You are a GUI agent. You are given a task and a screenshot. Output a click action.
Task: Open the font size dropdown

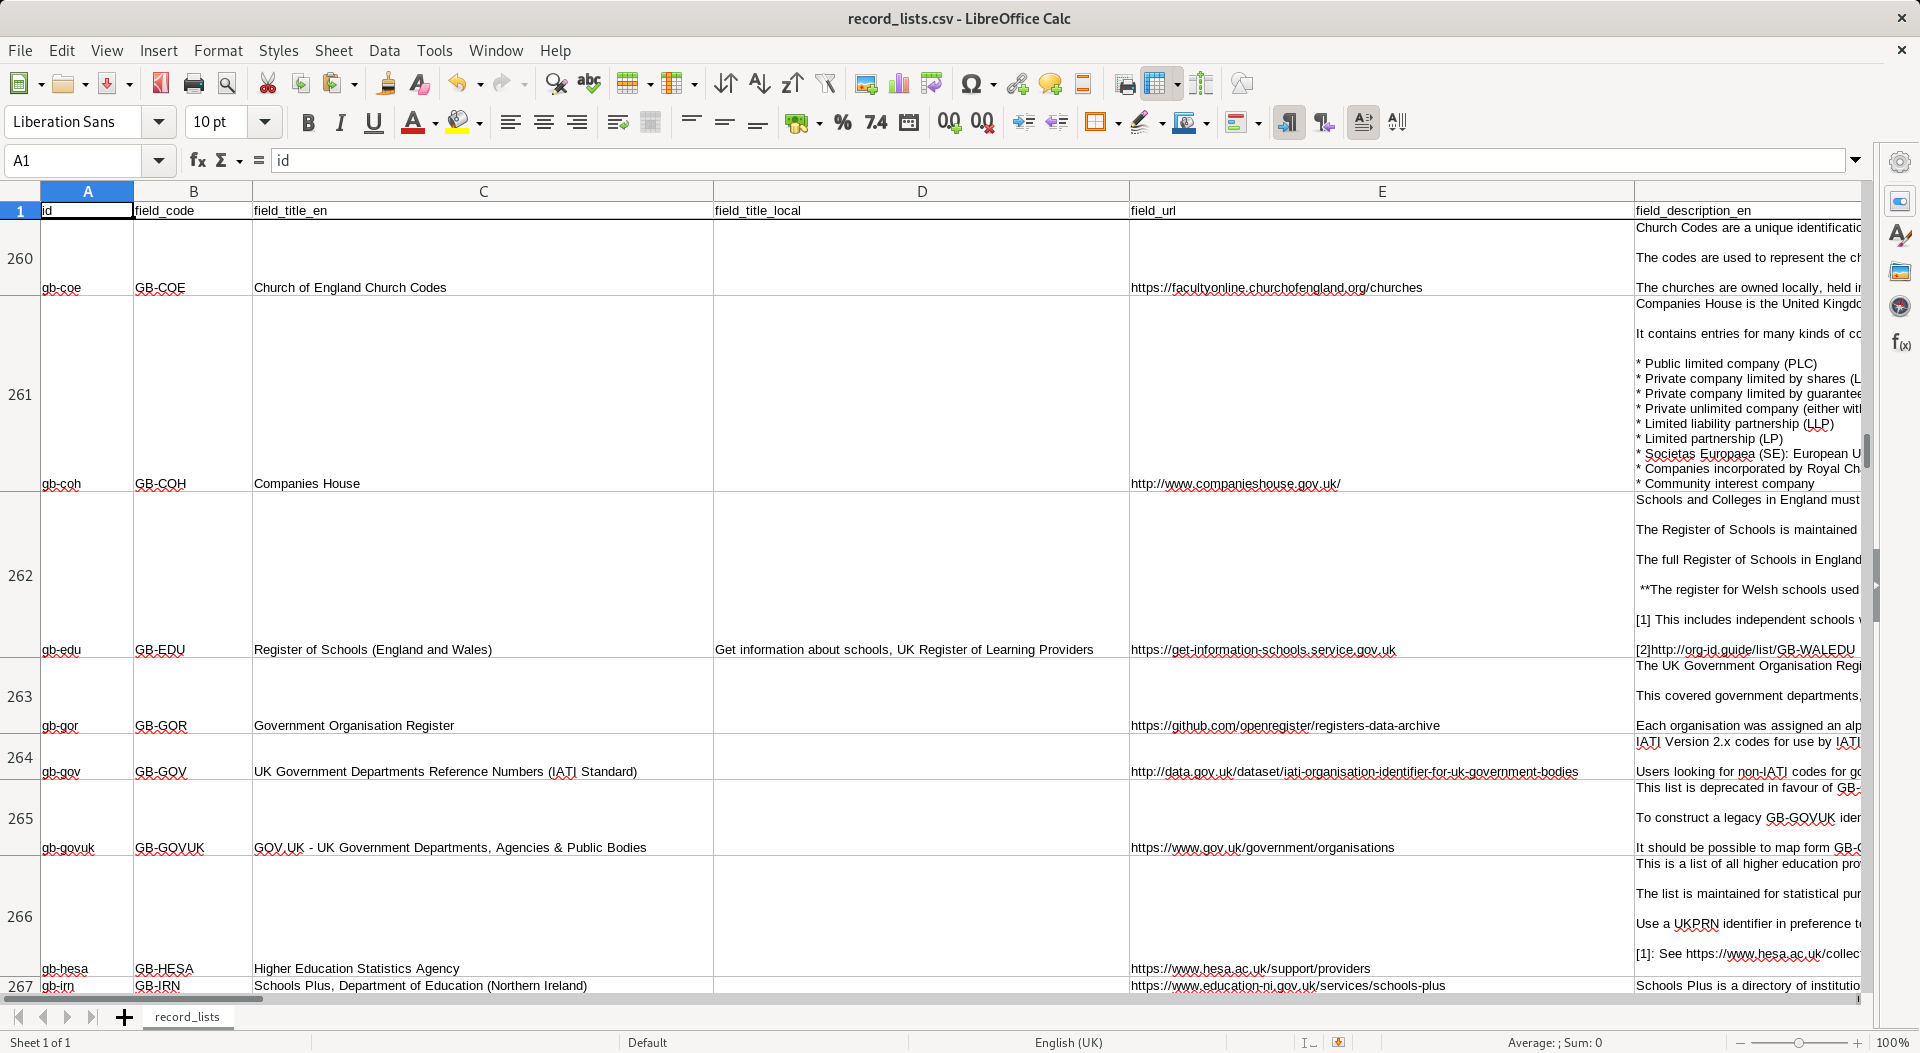tap(265, 122)
